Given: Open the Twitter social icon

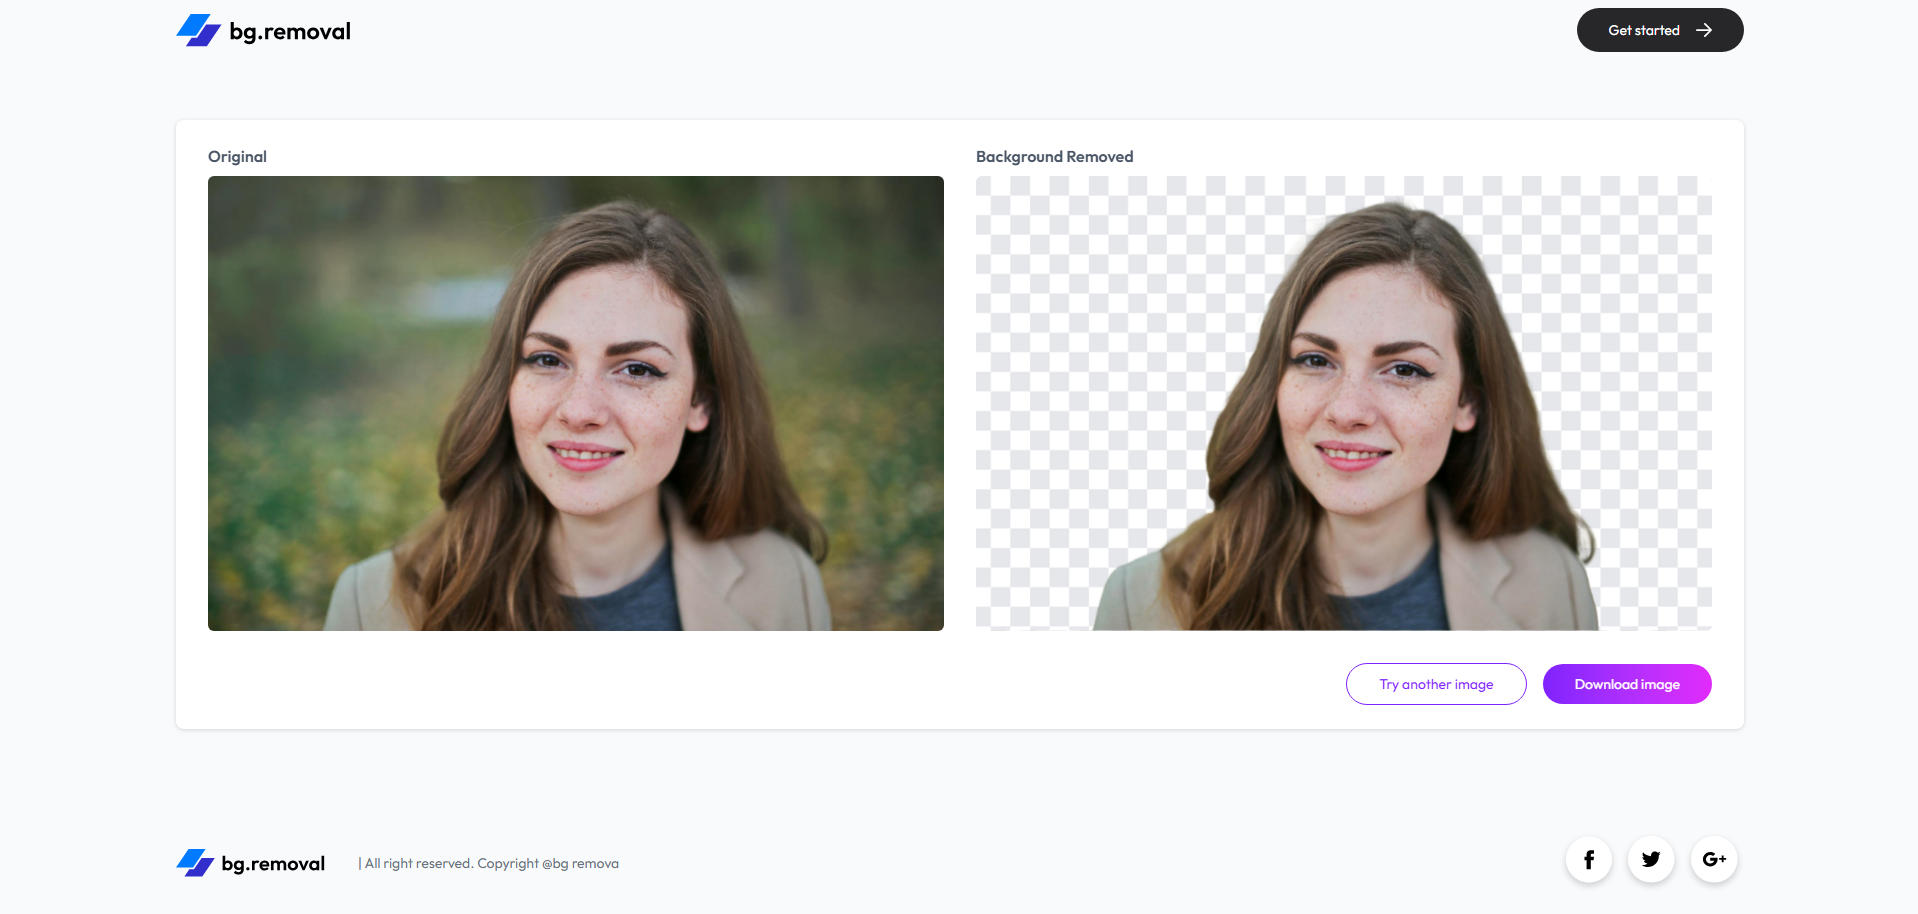Looking at the screenshot, I should click(1651, 860).
